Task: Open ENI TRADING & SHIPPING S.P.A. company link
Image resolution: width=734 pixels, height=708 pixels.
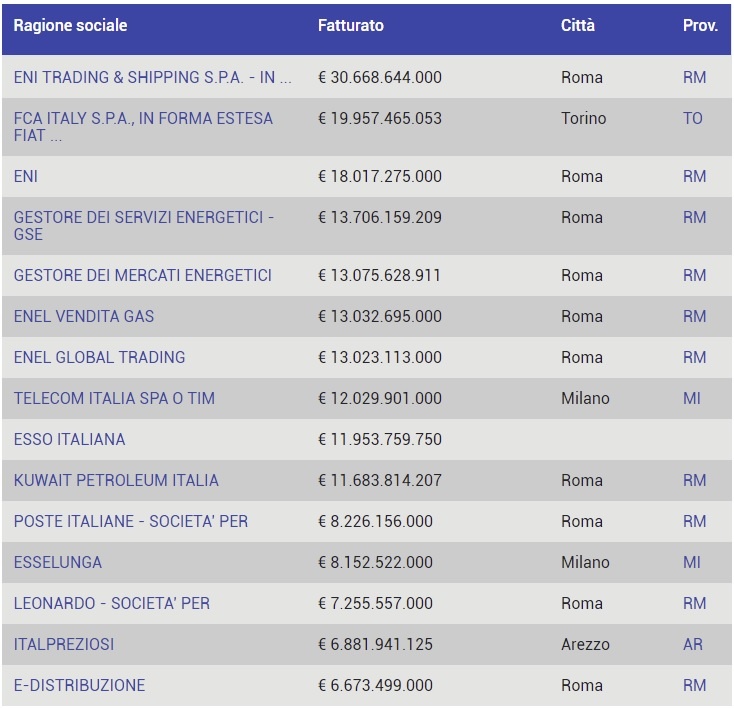Action: tap(153, 77)
